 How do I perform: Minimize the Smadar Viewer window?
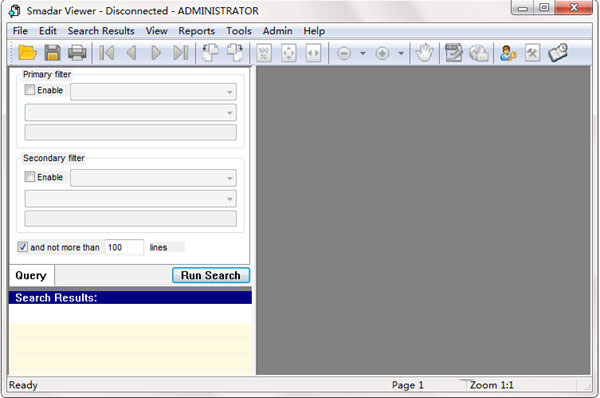click(523, 8)
